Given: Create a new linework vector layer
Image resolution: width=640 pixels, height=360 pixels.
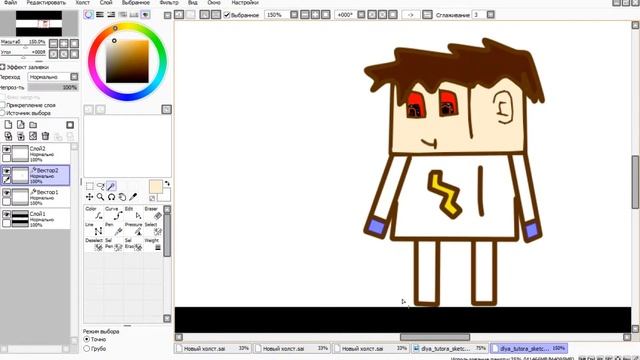Looking at the screenshot, I should 20,125.
